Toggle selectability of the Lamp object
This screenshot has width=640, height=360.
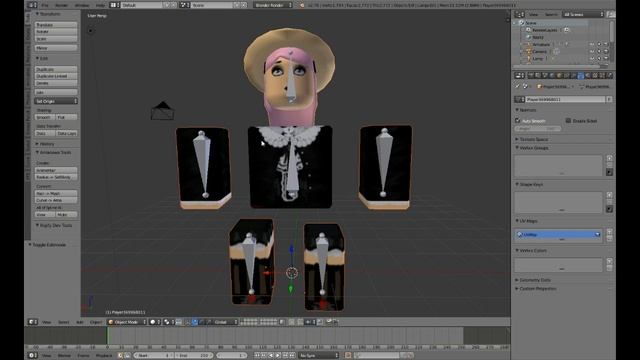(x=599, y=58)
